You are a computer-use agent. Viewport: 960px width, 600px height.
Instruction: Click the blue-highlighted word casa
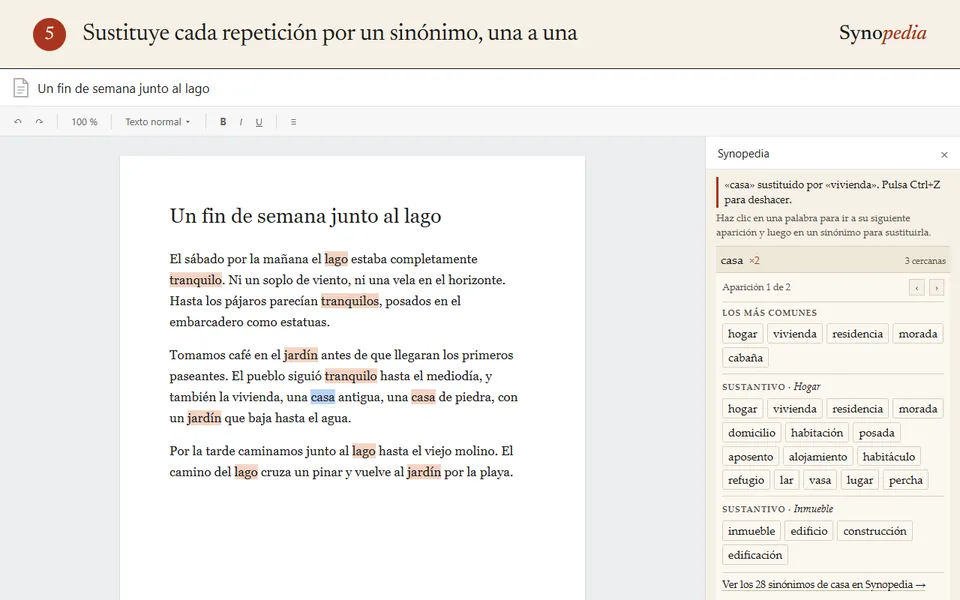pyautogui.click(x=323, y=397)
